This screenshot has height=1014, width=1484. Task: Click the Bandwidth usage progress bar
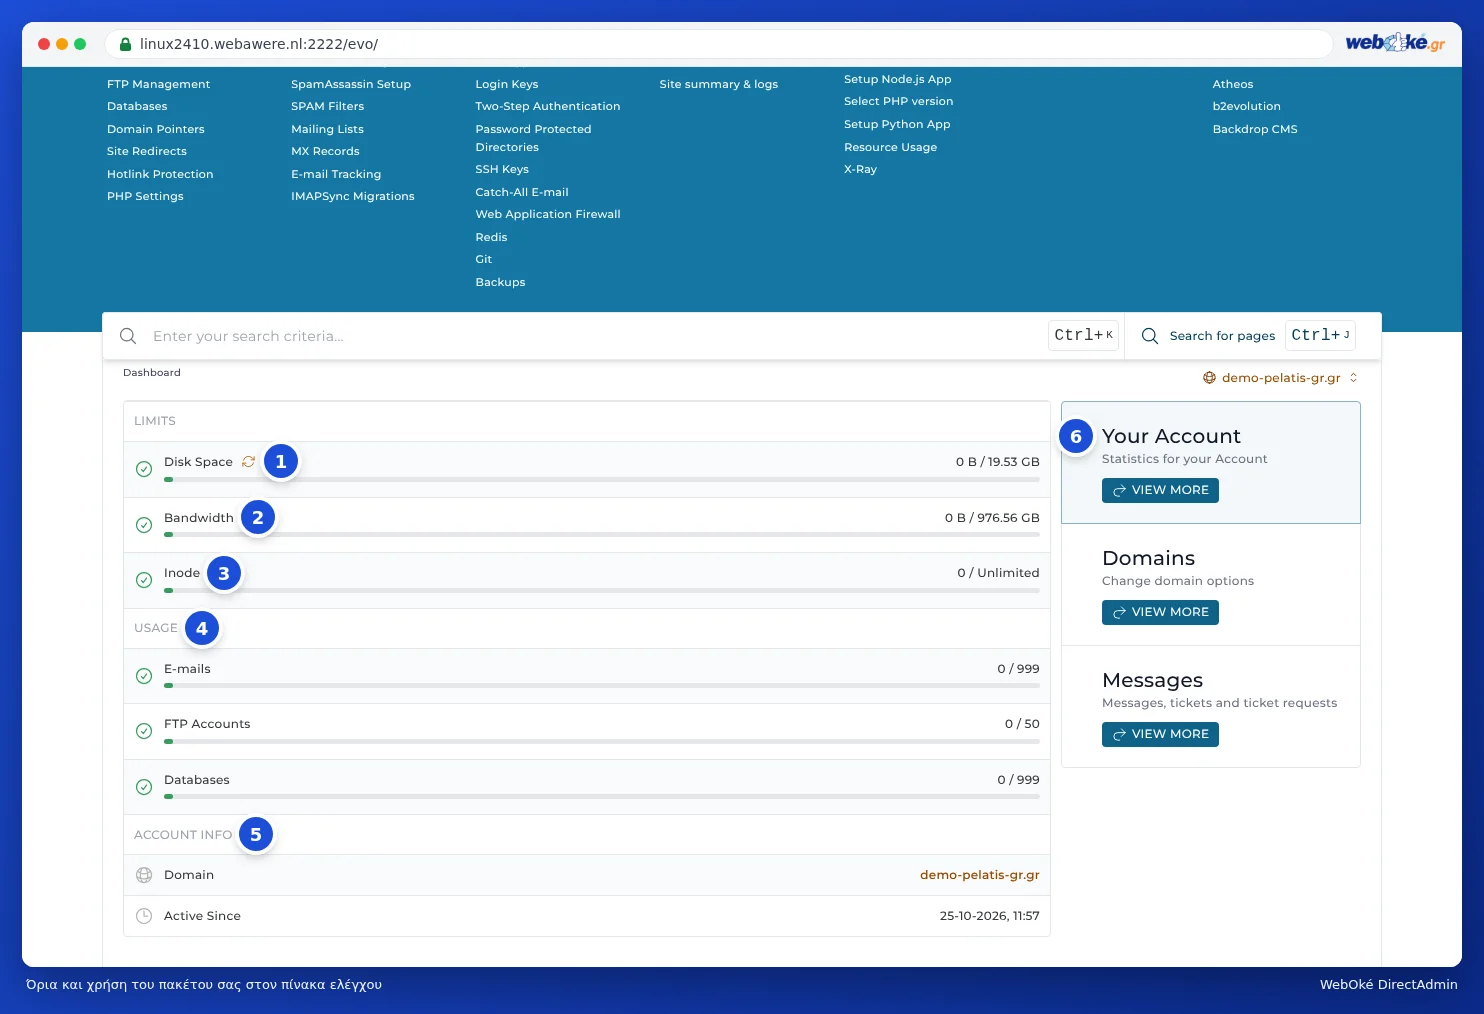(x=602, y=535)
